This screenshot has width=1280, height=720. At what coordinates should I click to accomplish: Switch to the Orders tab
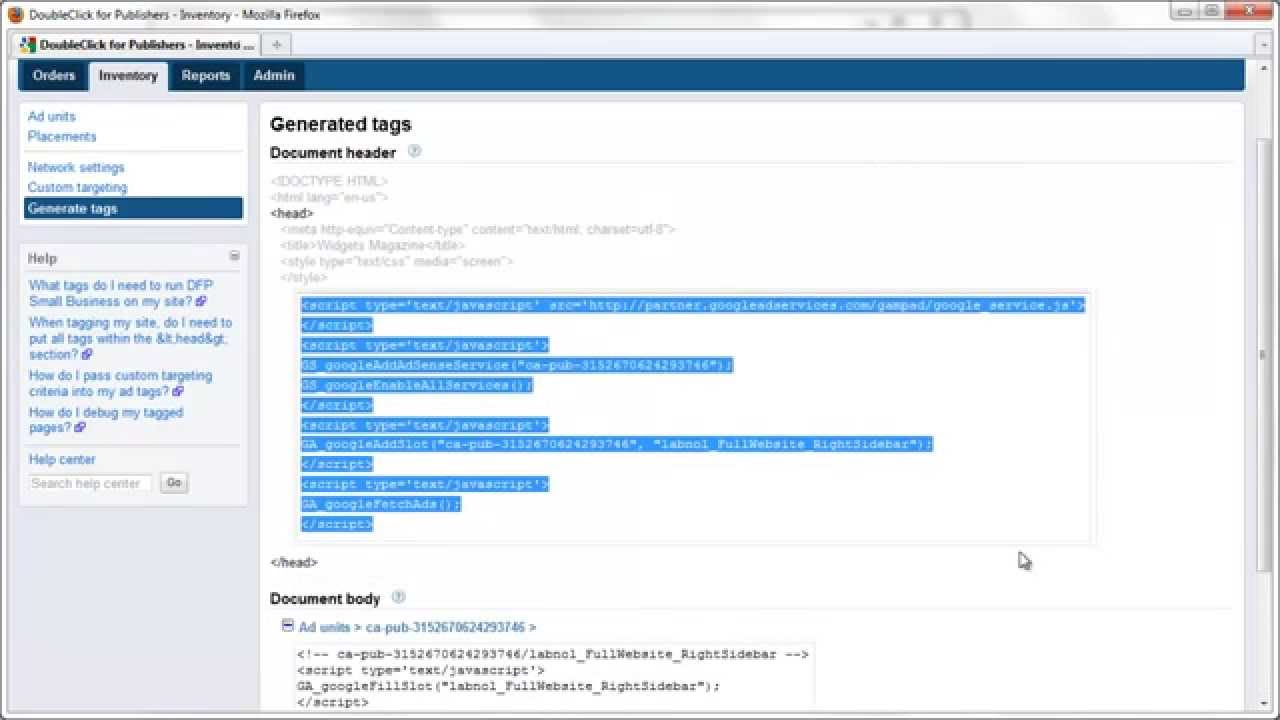[53, 75]
